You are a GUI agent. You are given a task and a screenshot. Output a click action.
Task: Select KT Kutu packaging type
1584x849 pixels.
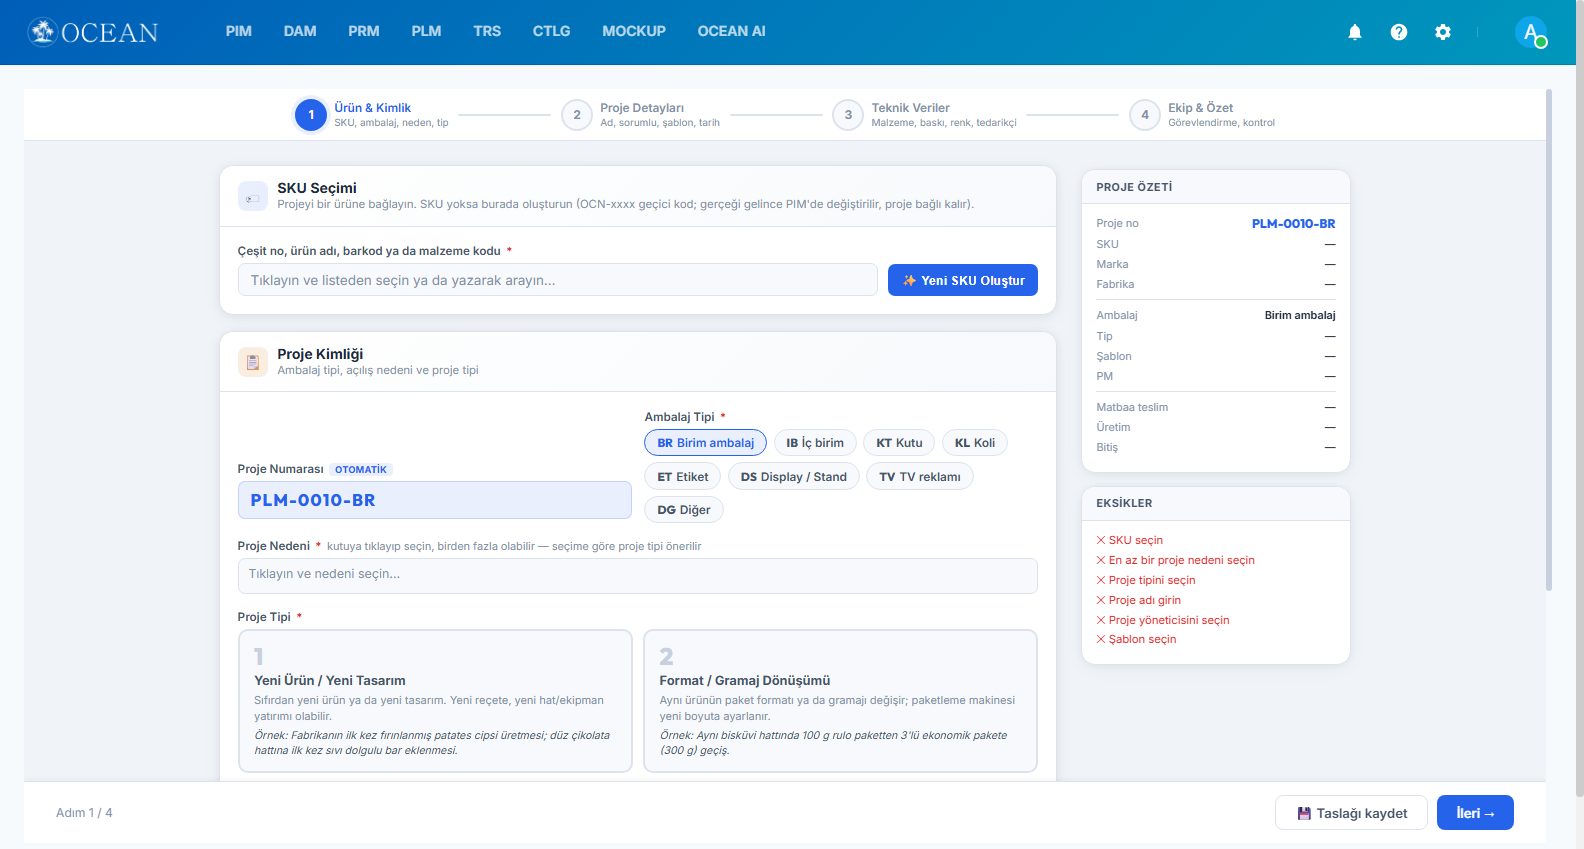pyautogui.click(x=899, y=443)
